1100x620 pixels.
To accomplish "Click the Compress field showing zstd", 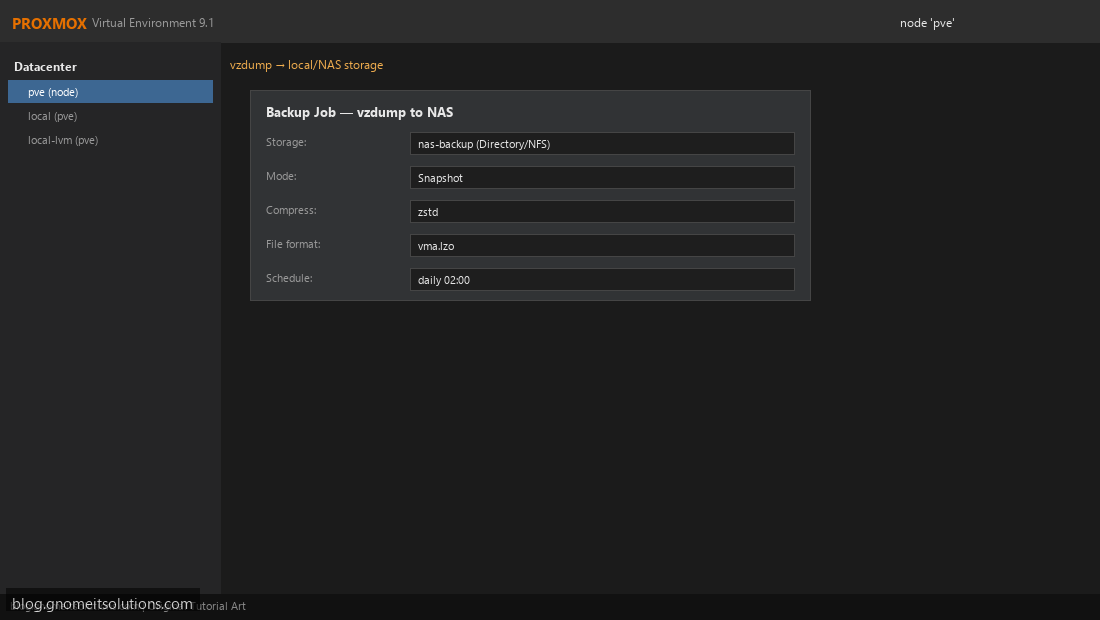I will 602,212.
